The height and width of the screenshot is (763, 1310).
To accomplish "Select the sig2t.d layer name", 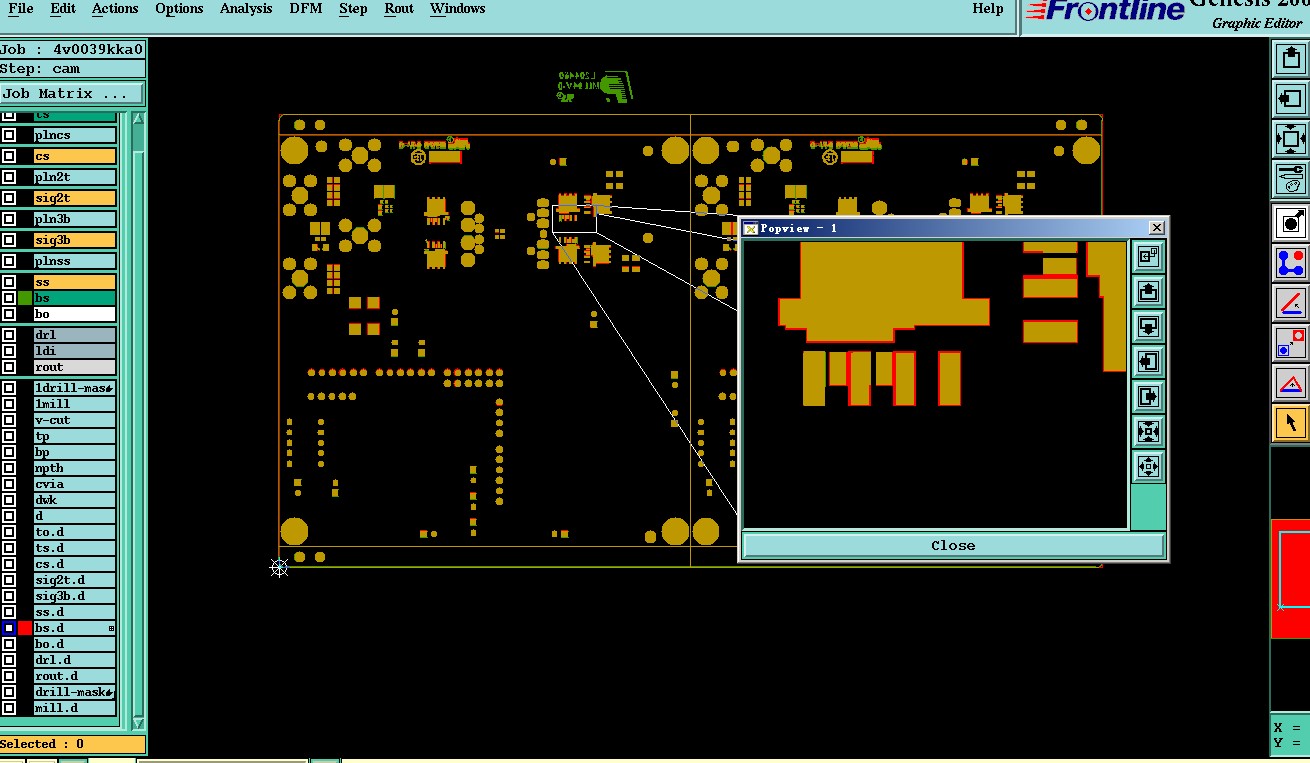I will point(75,580).
